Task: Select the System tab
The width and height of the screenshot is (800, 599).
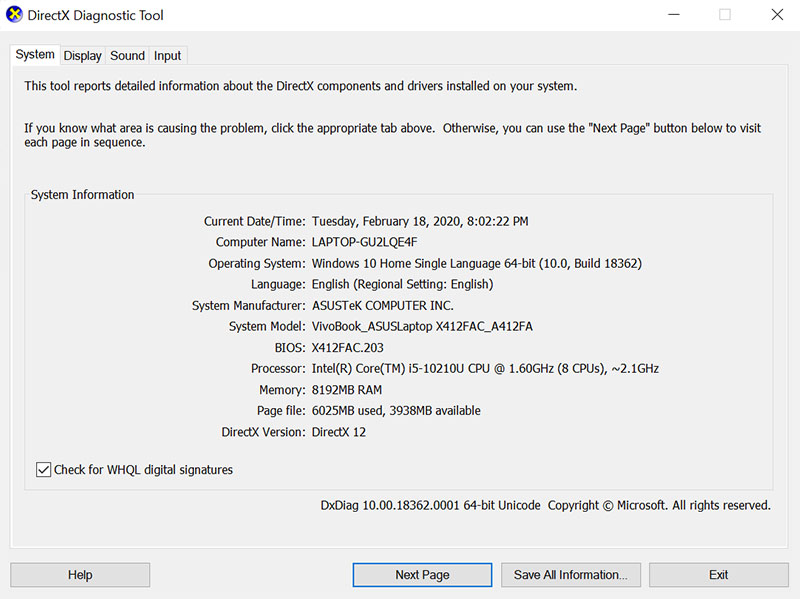Action: (35, 55)
